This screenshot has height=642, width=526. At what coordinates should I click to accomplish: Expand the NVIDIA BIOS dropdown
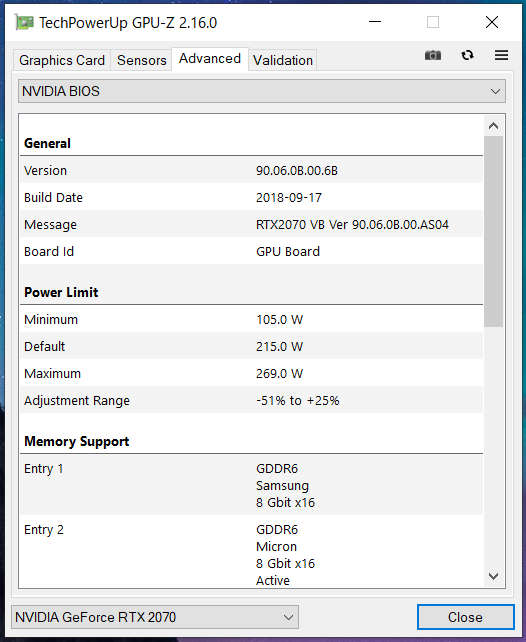coord(262,91)
